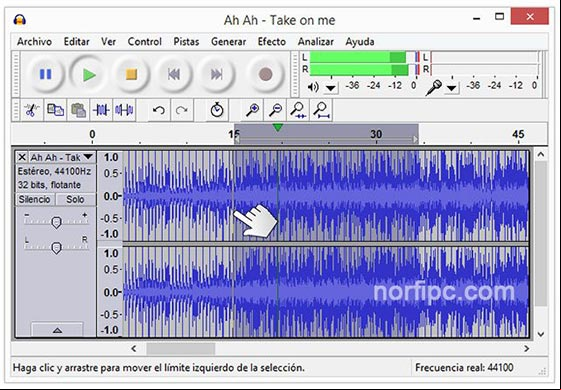Toggle the Solo button on the track

(75, 199)
